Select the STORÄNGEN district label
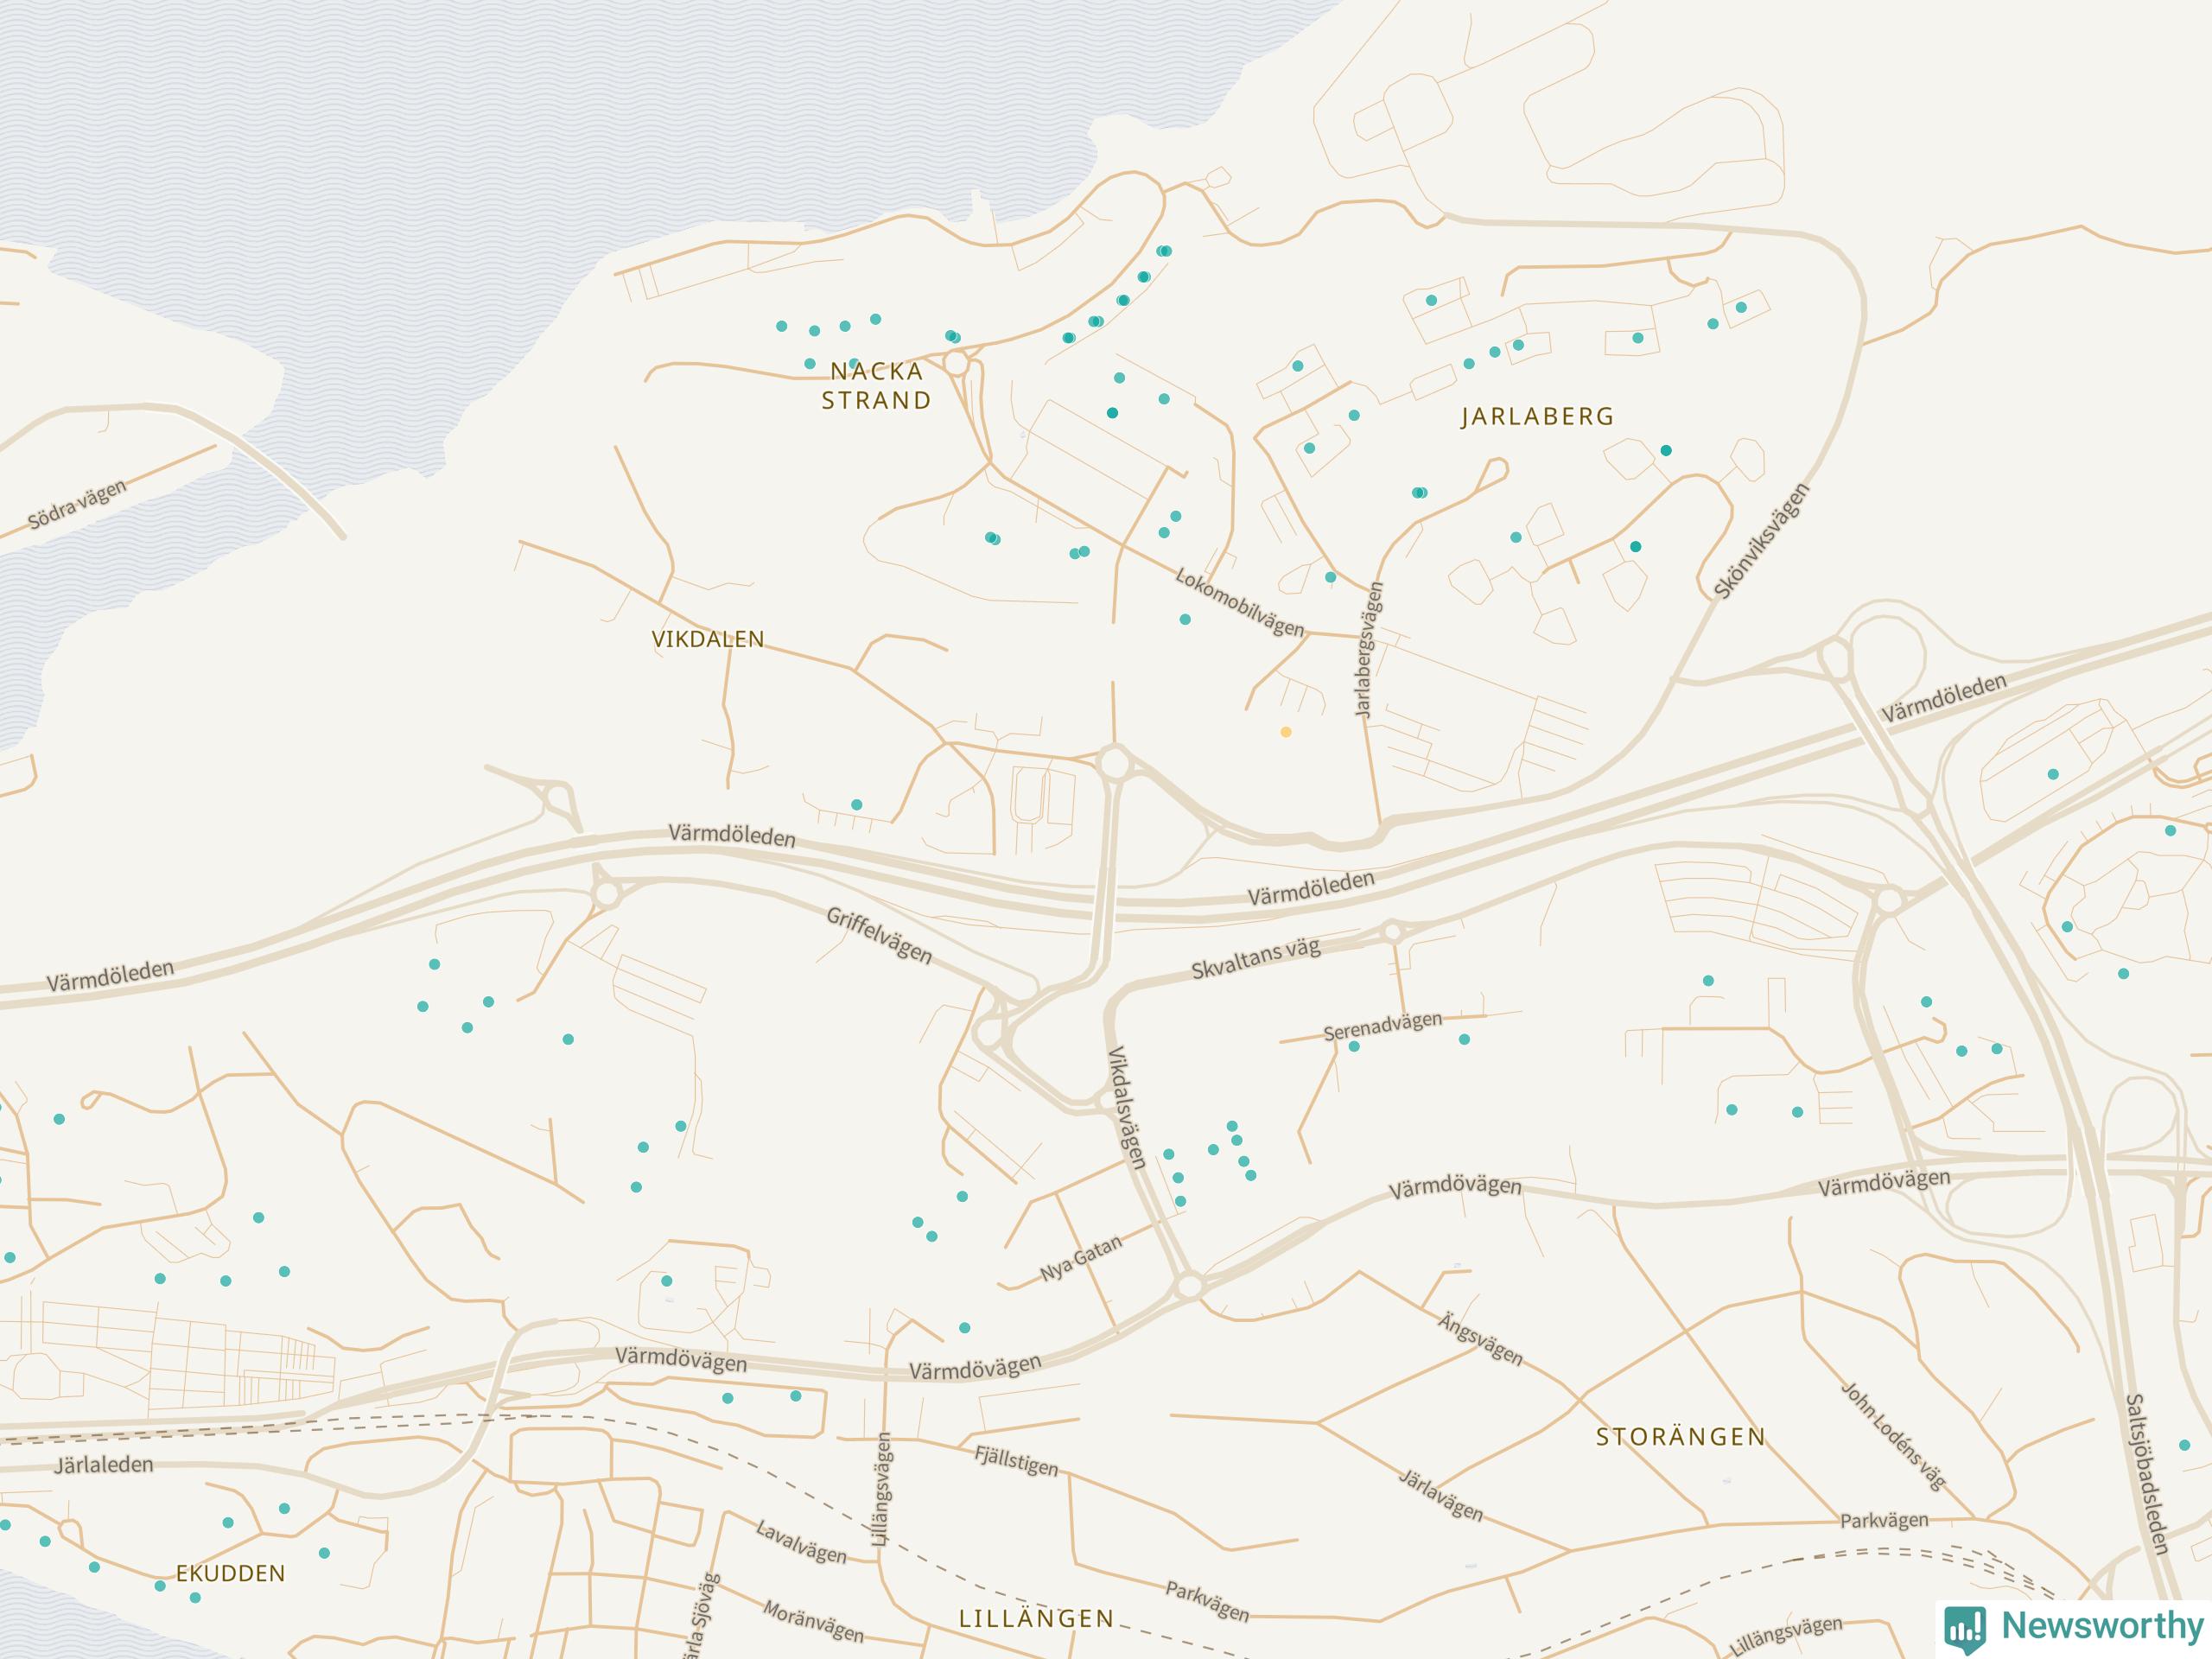Viewport: 2212px width, 1659px height. [1681, 1438]
